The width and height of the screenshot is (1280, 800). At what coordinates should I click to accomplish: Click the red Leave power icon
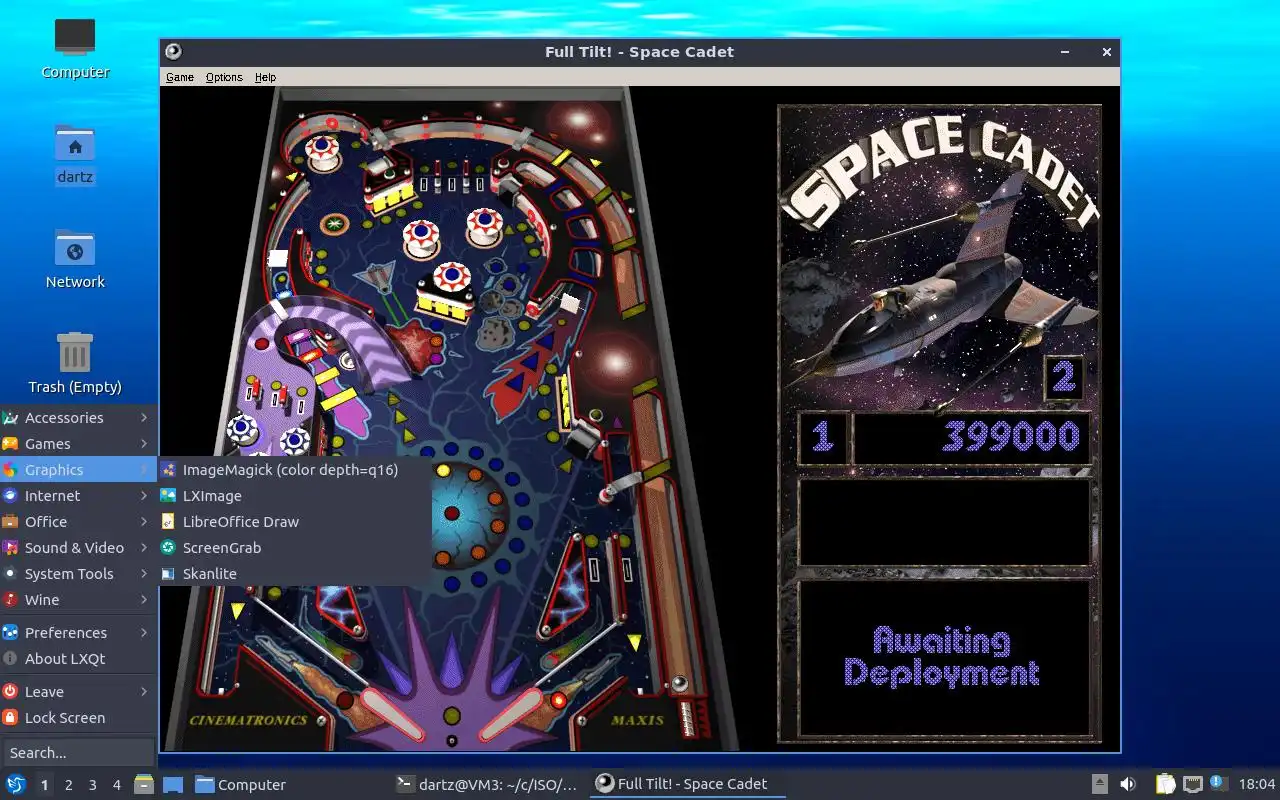10,692
